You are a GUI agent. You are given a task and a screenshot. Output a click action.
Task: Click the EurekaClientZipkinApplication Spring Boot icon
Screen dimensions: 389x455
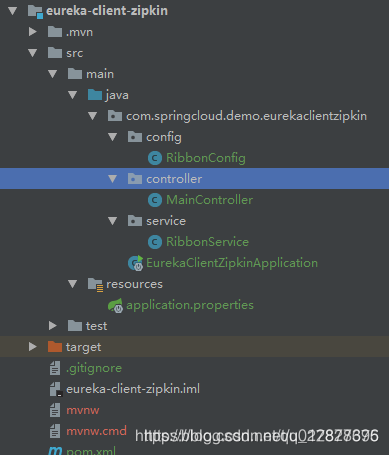pos(136,263)
